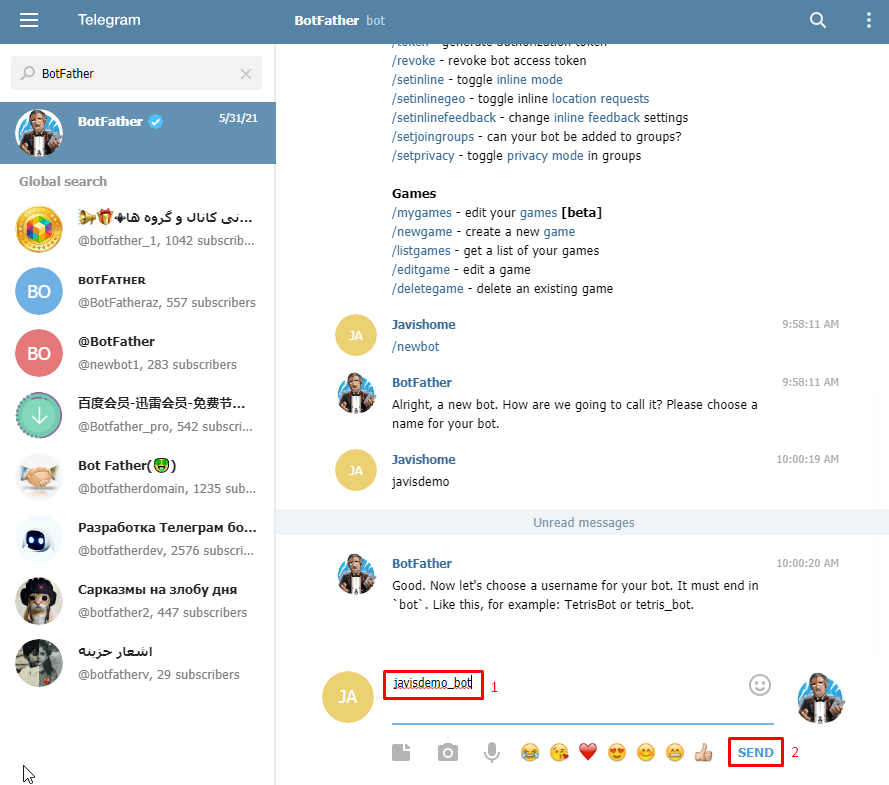Click the /editgame command link
Image resolution: width=889 pixels, height=785 pixels.
pyautogui.click(x=421, y=270)
